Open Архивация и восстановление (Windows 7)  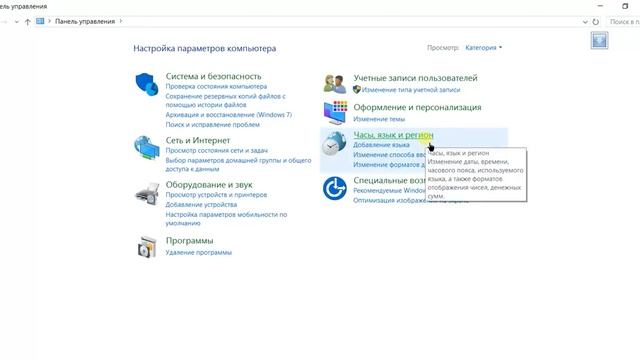coord(229,115)
